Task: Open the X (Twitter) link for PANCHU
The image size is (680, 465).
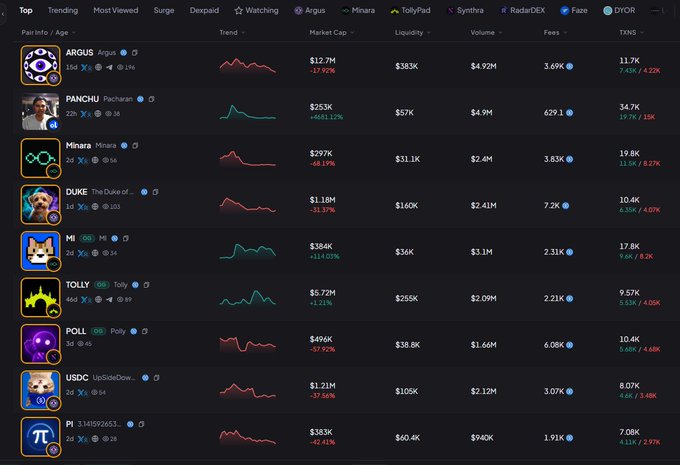Action: pos(85,114)
